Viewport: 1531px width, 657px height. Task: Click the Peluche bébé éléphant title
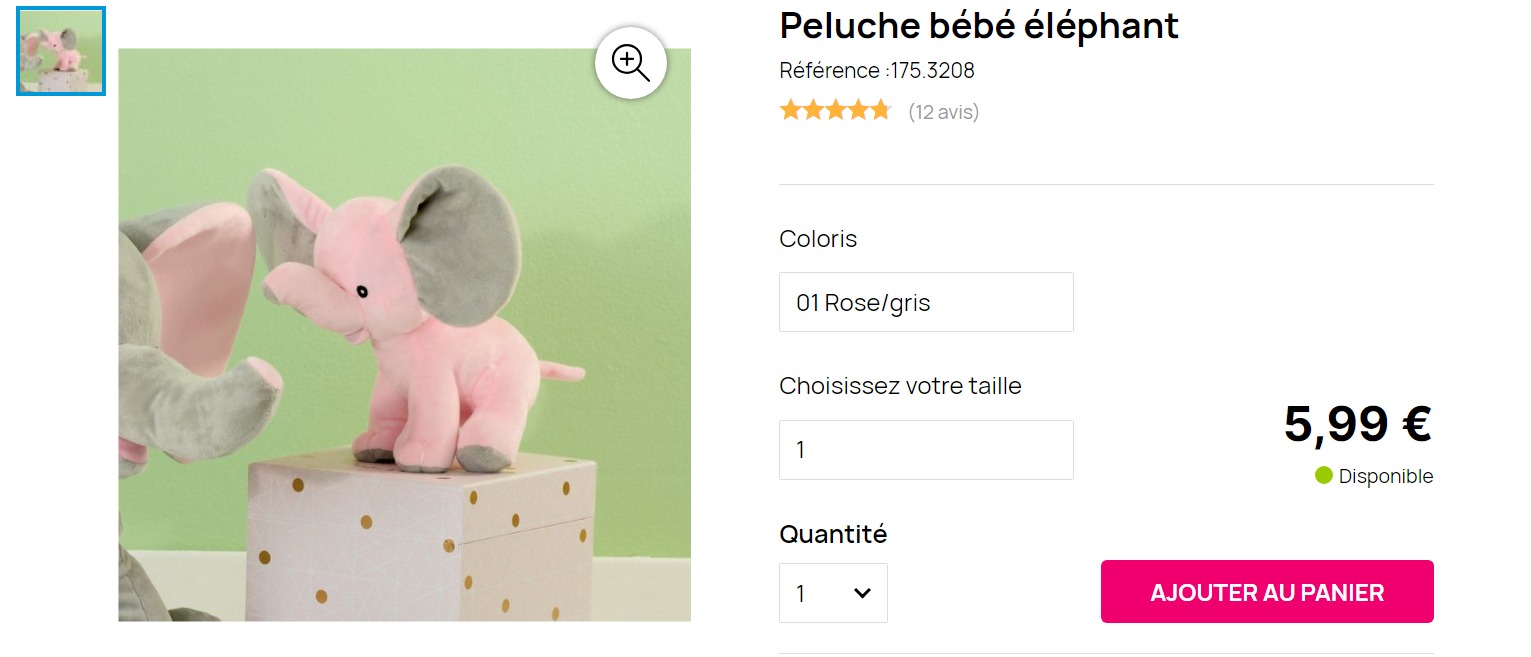click(979, 26)
